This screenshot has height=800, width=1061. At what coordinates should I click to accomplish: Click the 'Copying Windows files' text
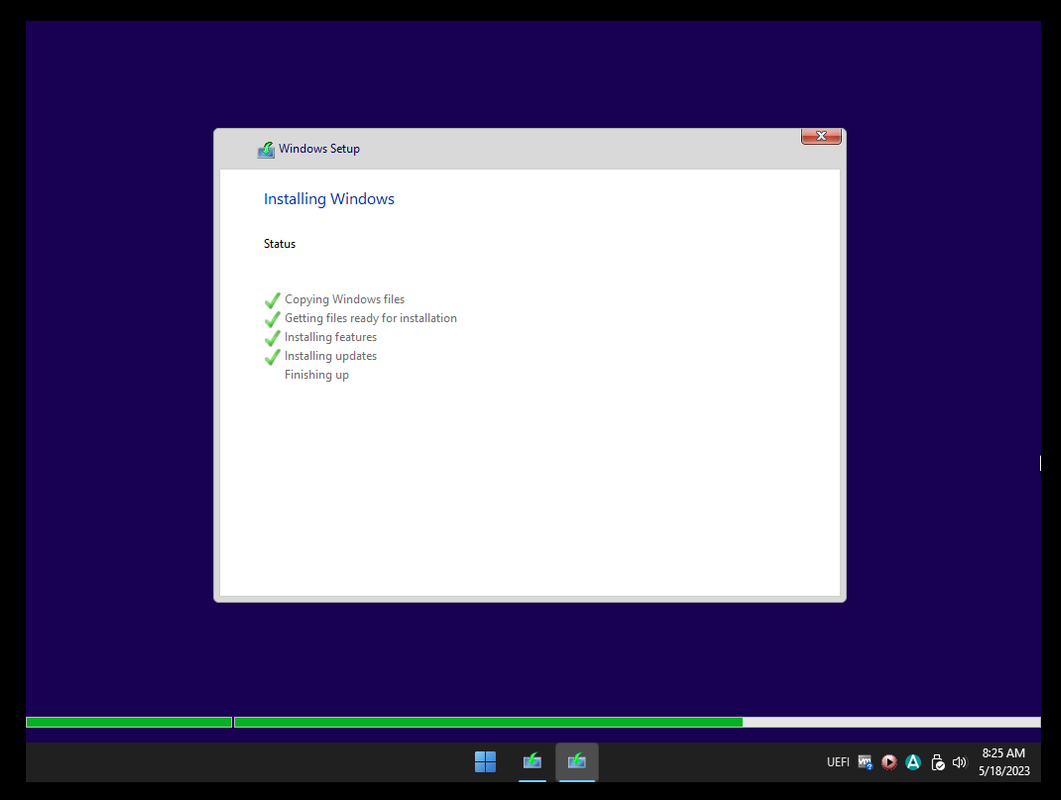click(344, 299)
